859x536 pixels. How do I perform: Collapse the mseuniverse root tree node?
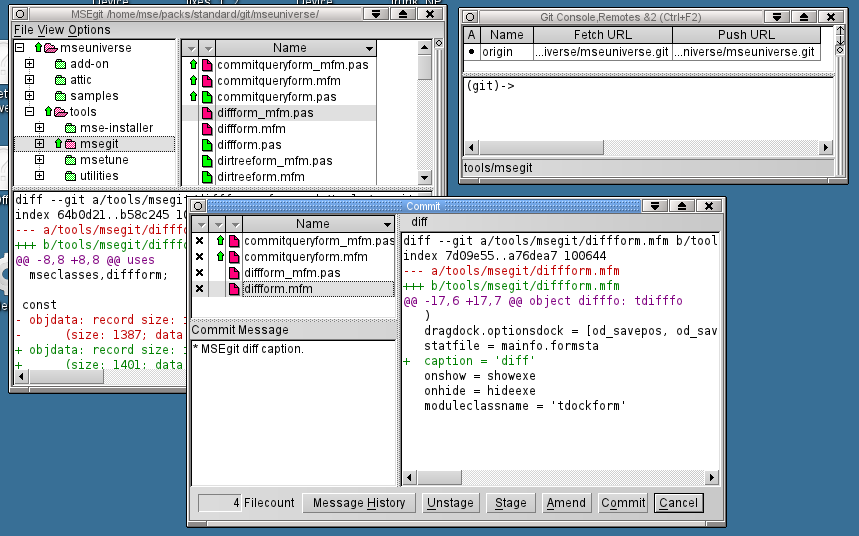20,48
